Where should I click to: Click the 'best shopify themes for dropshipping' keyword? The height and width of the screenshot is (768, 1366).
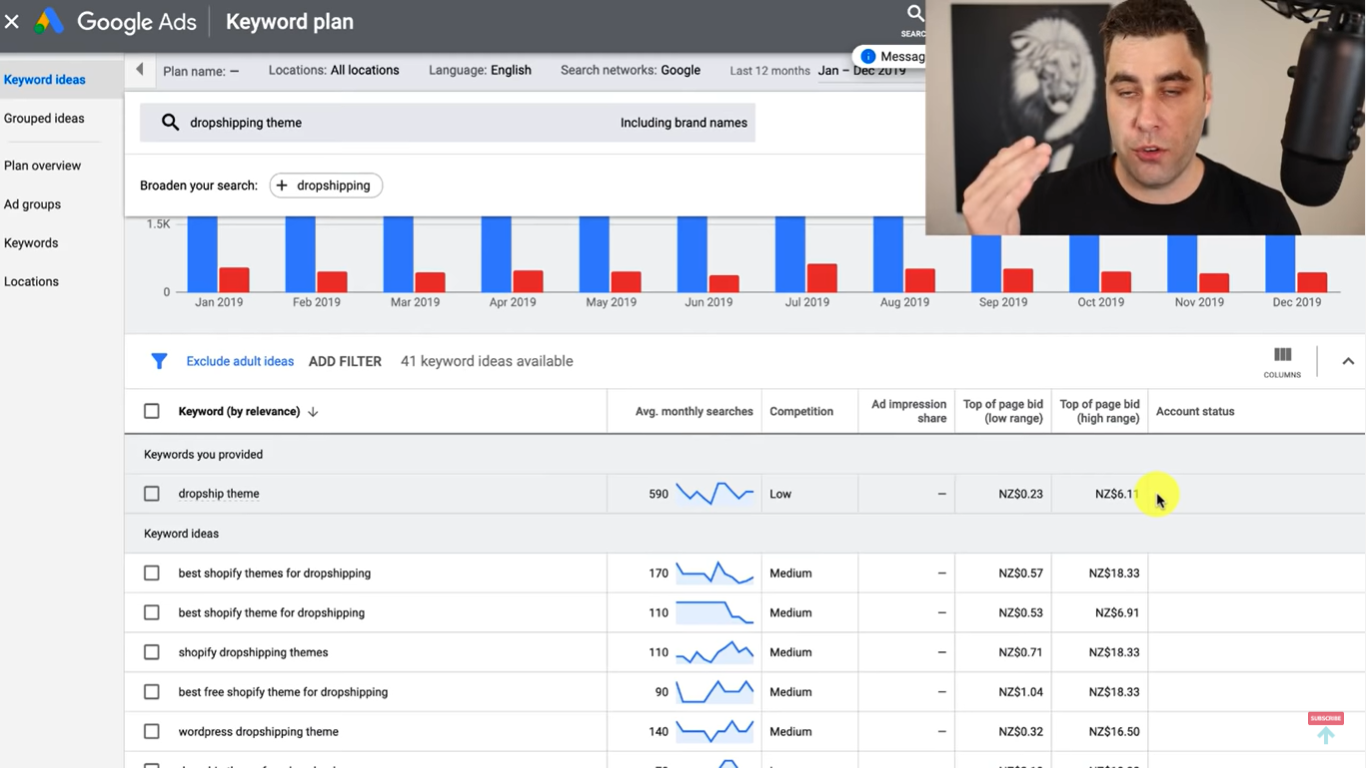[275, 573]
